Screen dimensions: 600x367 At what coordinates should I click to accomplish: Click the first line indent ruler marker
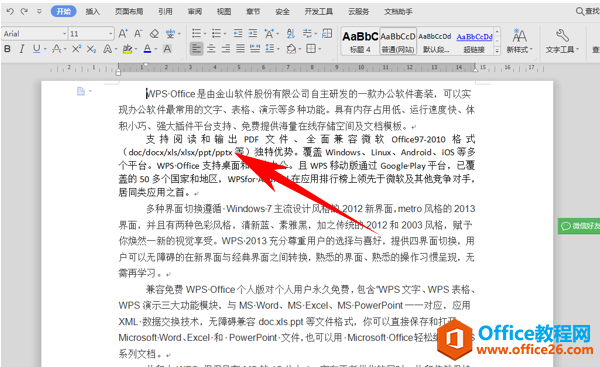[x=145, y=65]
